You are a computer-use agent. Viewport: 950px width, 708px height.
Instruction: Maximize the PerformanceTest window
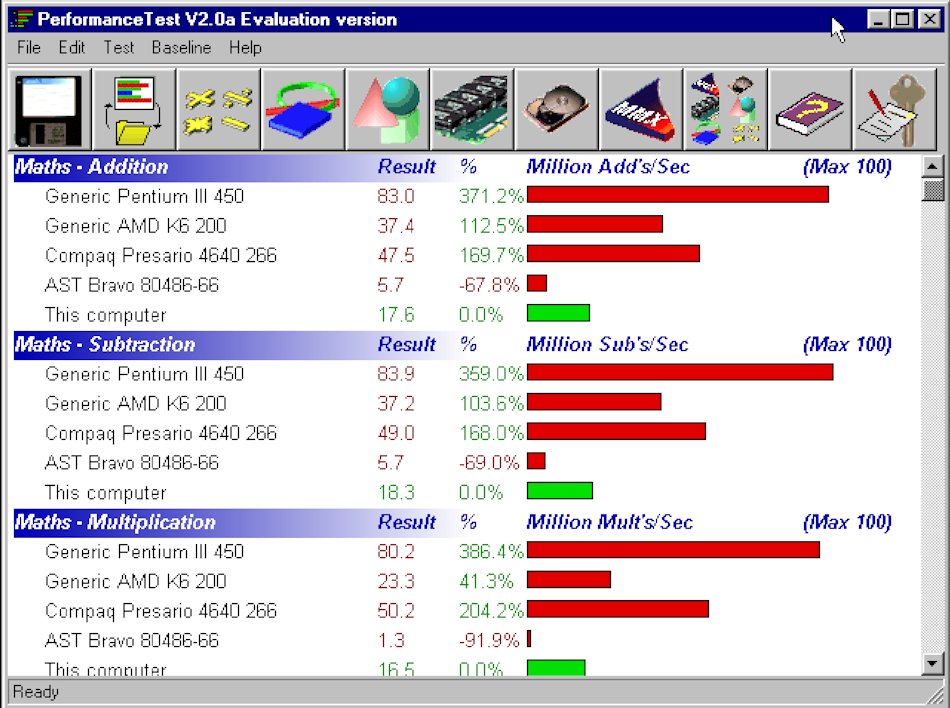pyautogui.click(x=902, y=19)
